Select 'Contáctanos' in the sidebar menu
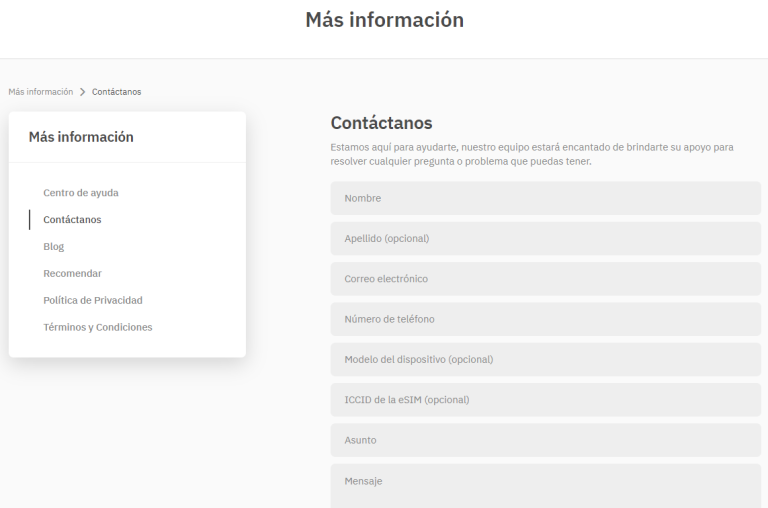Screen dimensions: 768x508 pos(72,219)
